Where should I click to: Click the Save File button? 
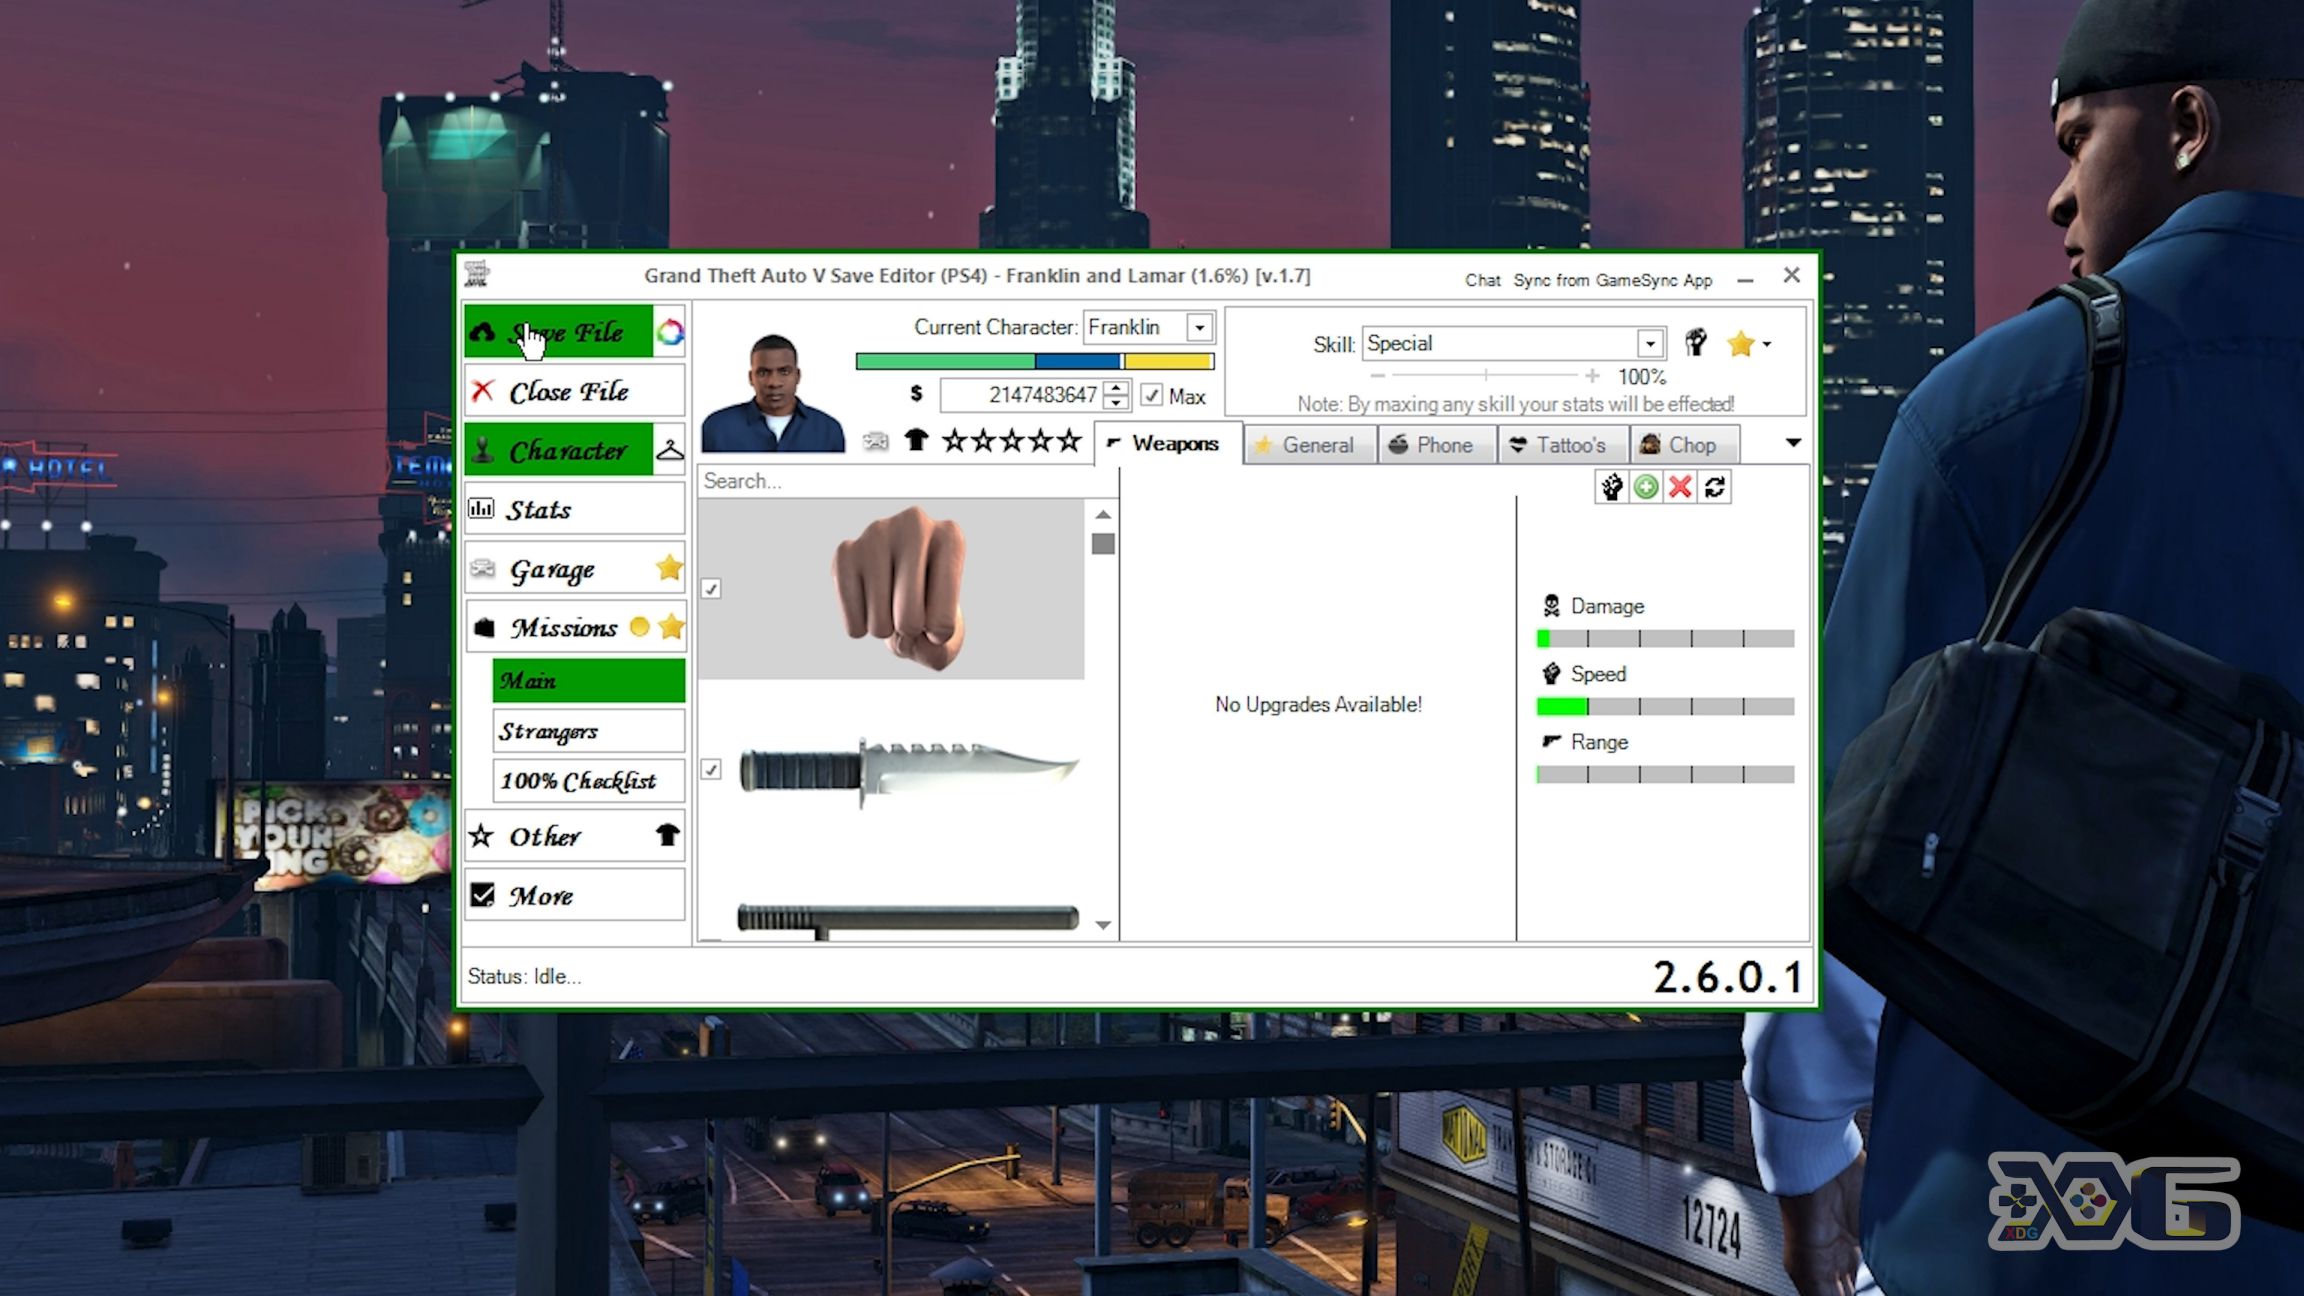coord(558,332)
